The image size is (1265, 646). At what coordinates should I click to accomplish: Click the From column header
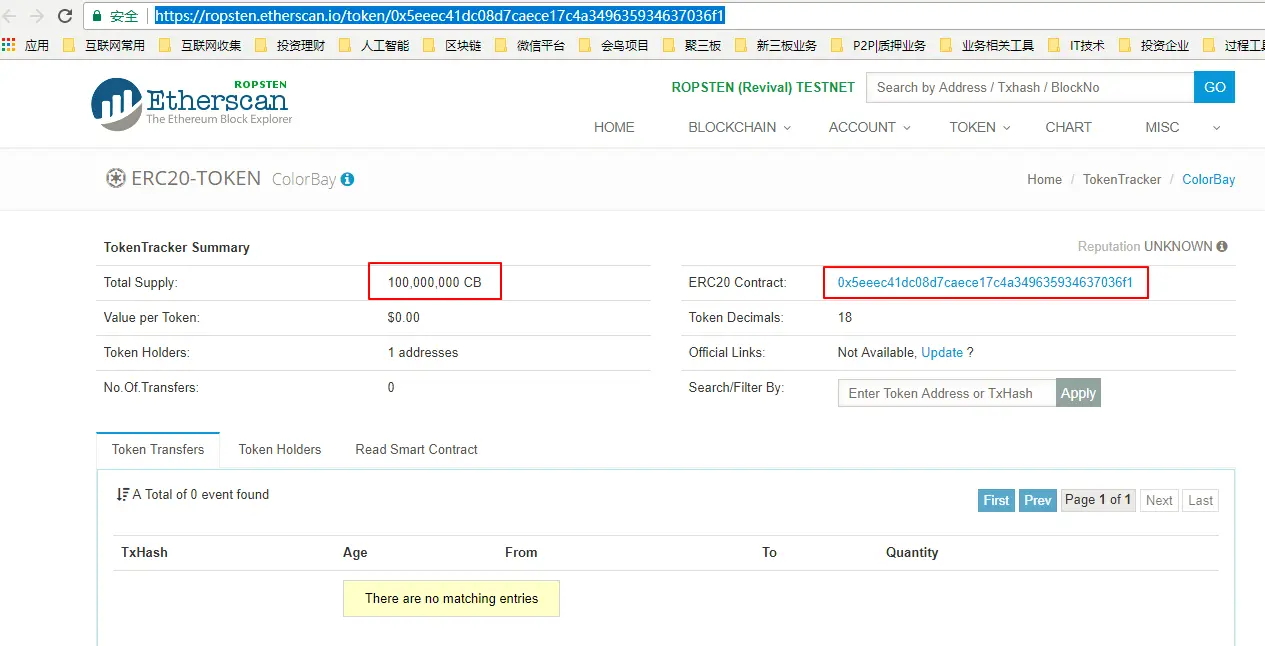coord(521,552)
